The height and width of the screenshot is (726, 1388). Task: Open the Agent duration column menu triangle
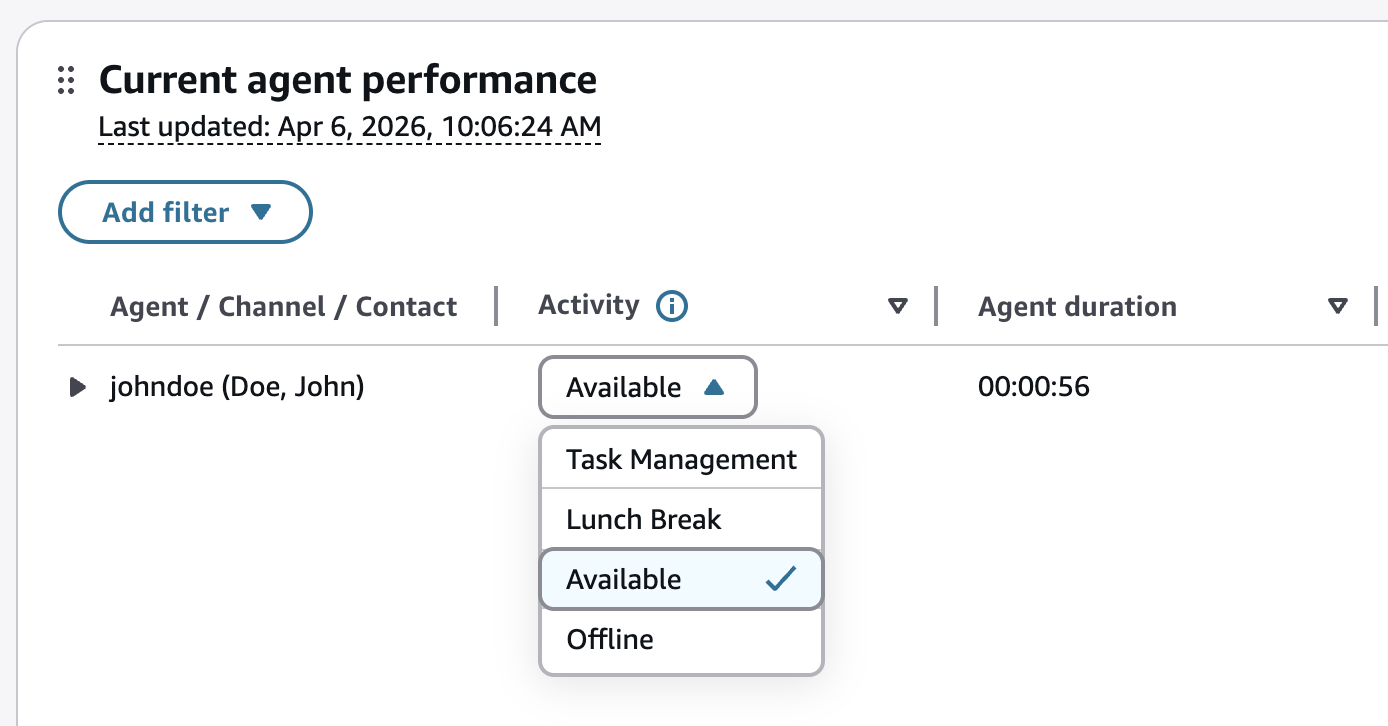[x=1337, y=306]
